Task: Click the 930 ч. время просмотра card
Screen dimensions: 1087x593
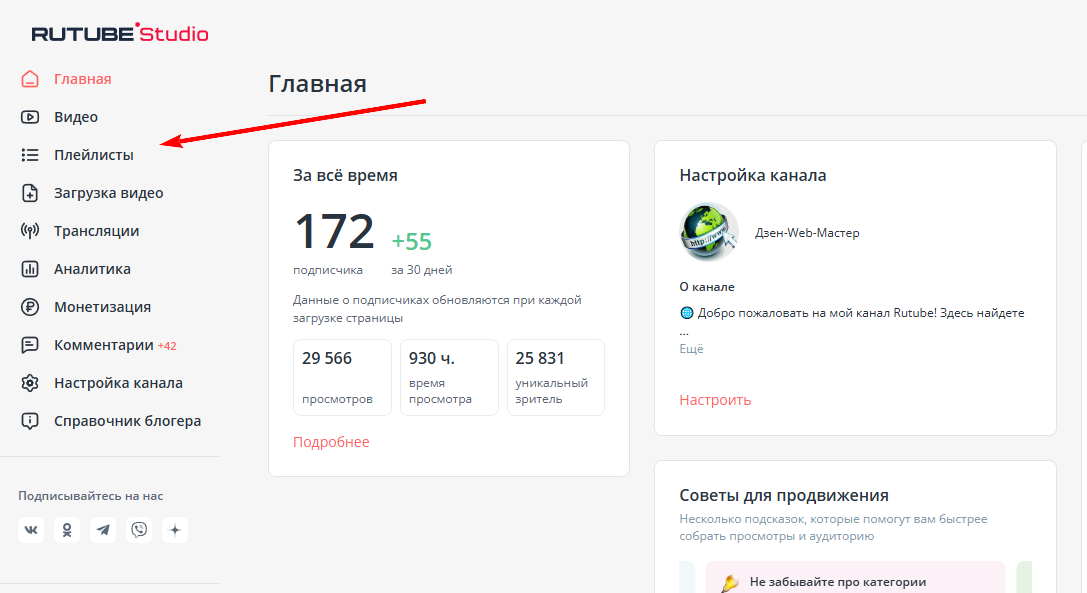Action: (x=449, y=377)
